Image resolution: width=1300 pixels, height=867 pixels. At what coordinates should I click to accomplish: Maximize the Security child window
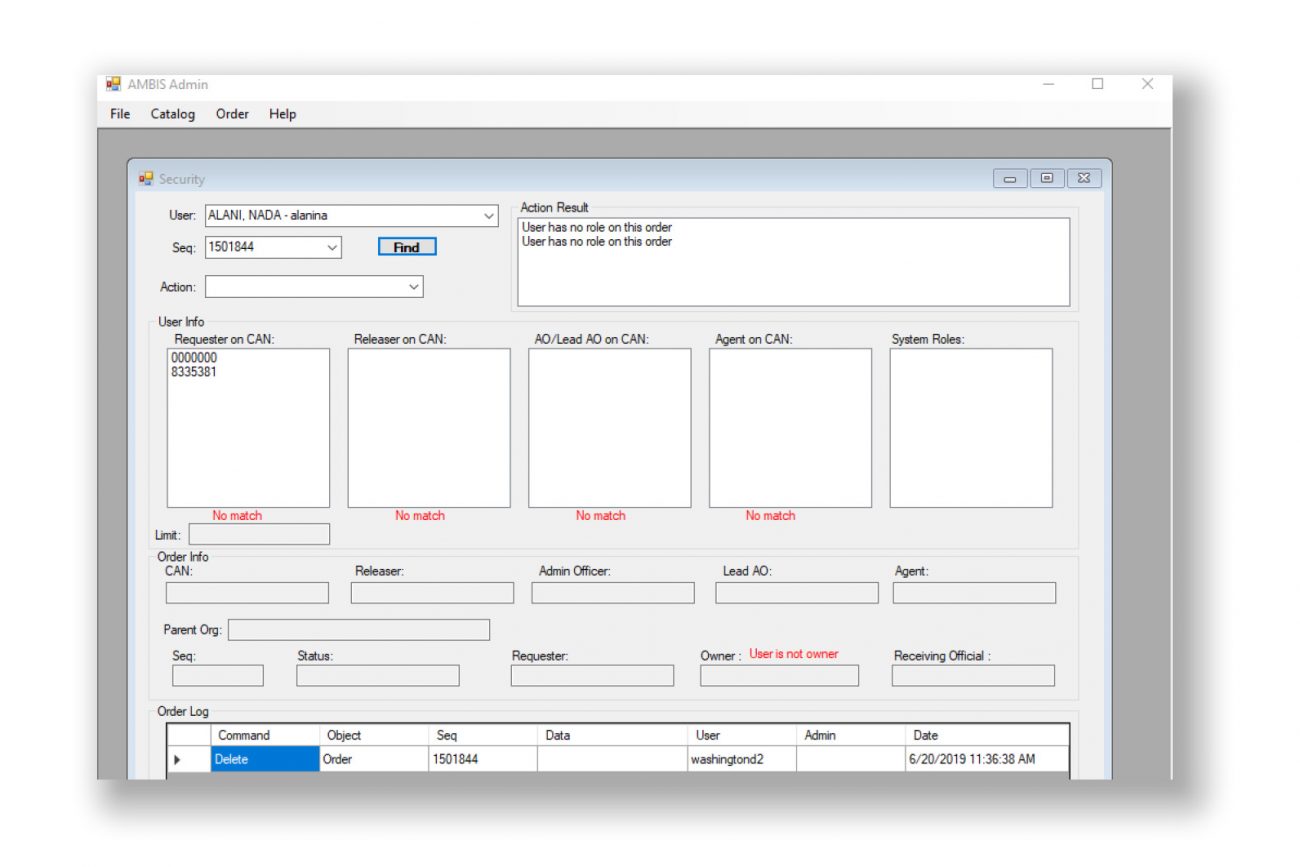[1046, 179]
